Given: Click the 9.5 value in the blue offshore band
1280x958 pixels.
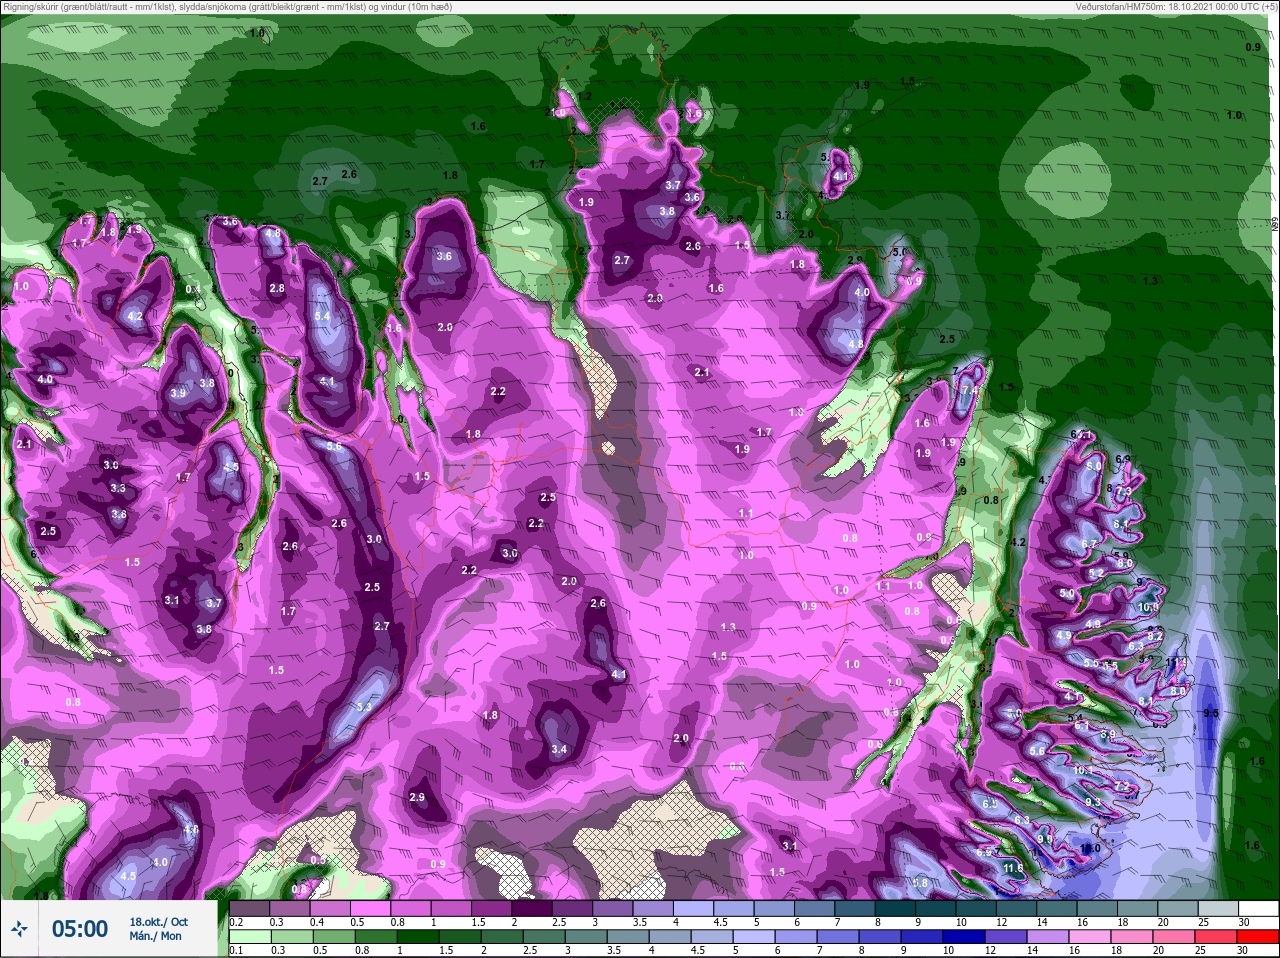Looking at the screenshot, I should (x=1211, y=713).
